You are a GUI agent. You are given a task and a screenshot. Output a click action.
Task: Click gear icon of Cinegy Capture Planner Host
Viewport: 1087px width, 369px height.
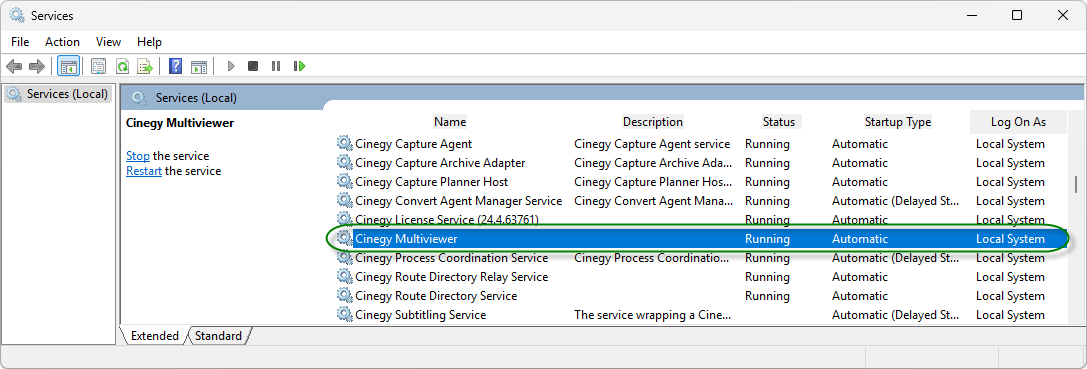coord(345,182)
